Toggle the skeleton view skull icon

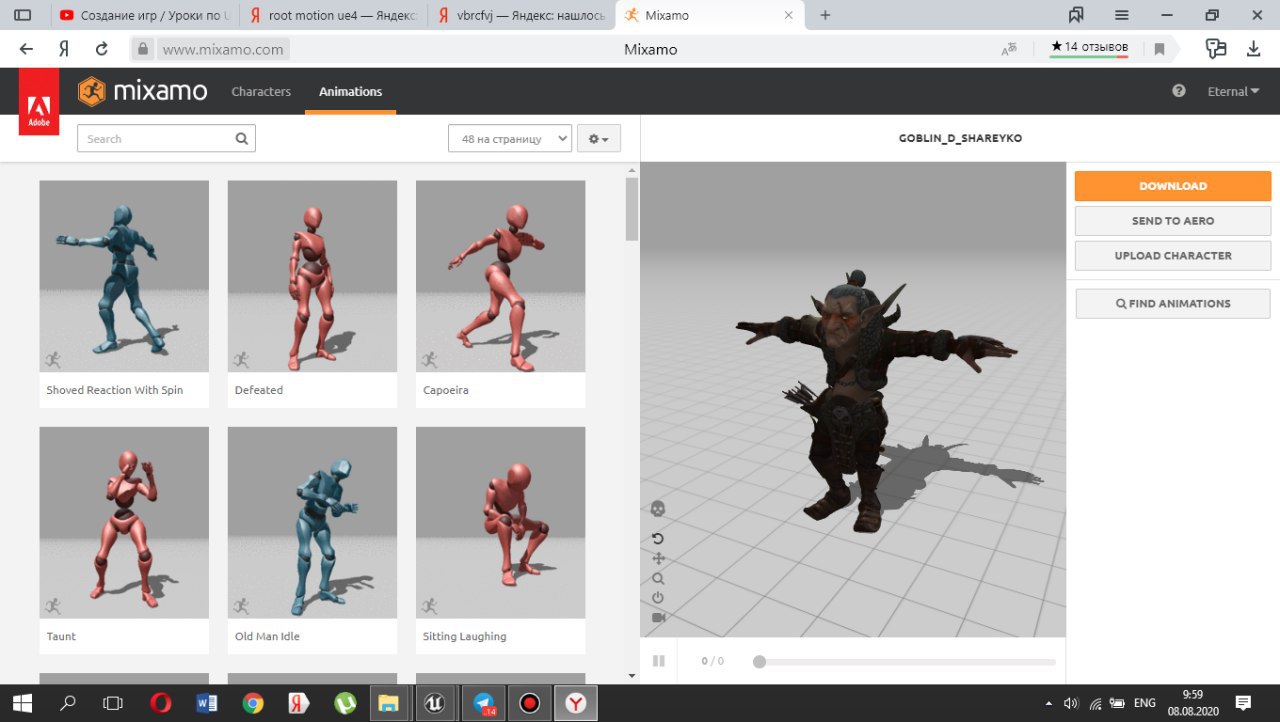click(658, 509)
